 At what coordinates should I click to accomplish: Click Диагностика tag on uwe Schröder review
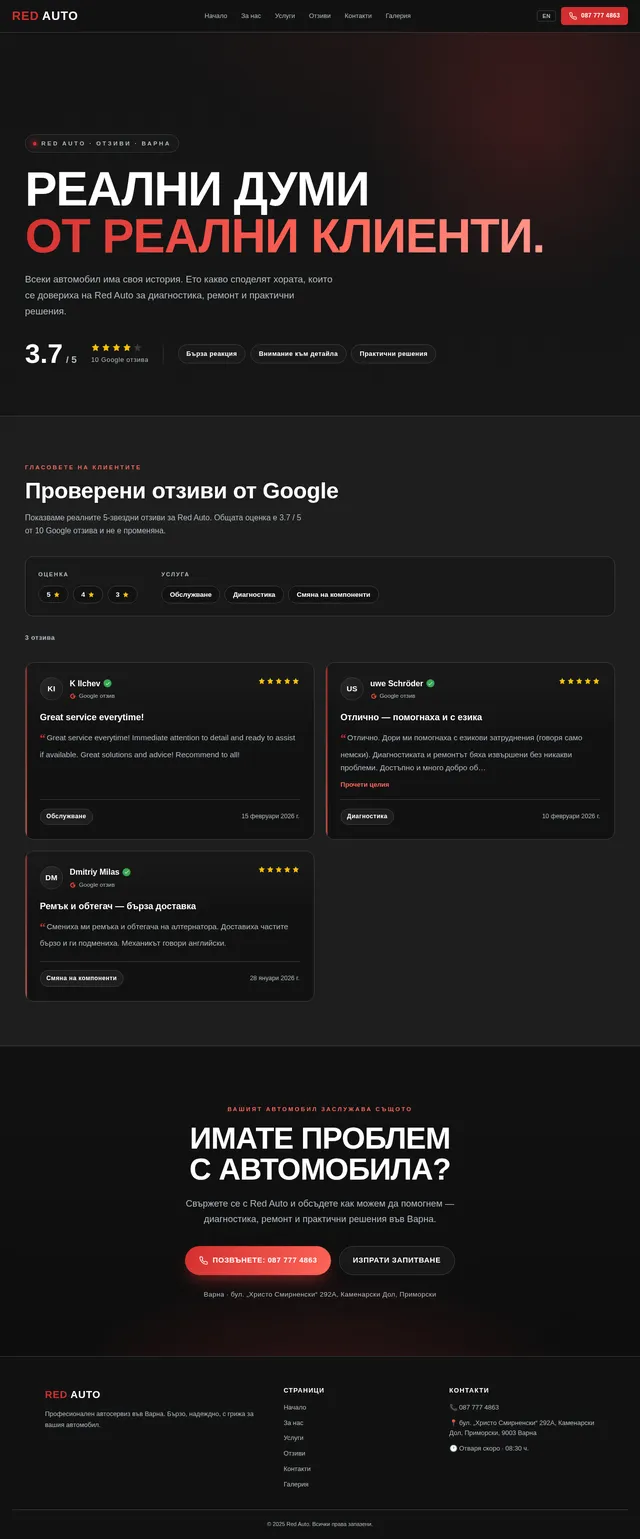point(367,816)
